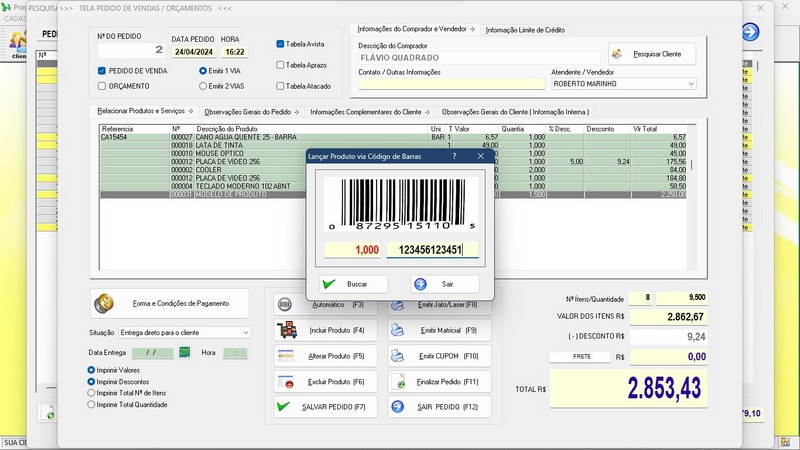Select the Emitir 2 VIAS radio option
This screenshot has width=800, height=450.
coord(203,86)
